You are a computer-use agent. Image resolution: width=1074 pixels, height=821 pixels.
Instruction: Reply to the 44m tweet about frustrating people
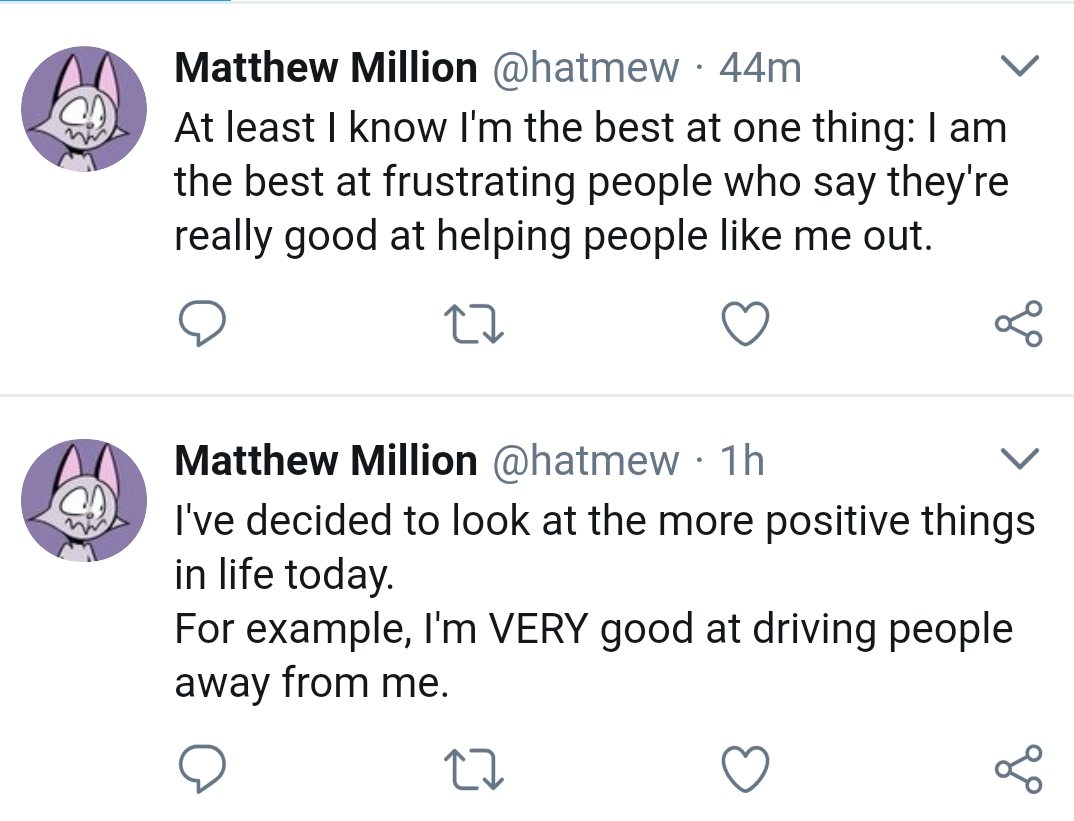(200, 324)
